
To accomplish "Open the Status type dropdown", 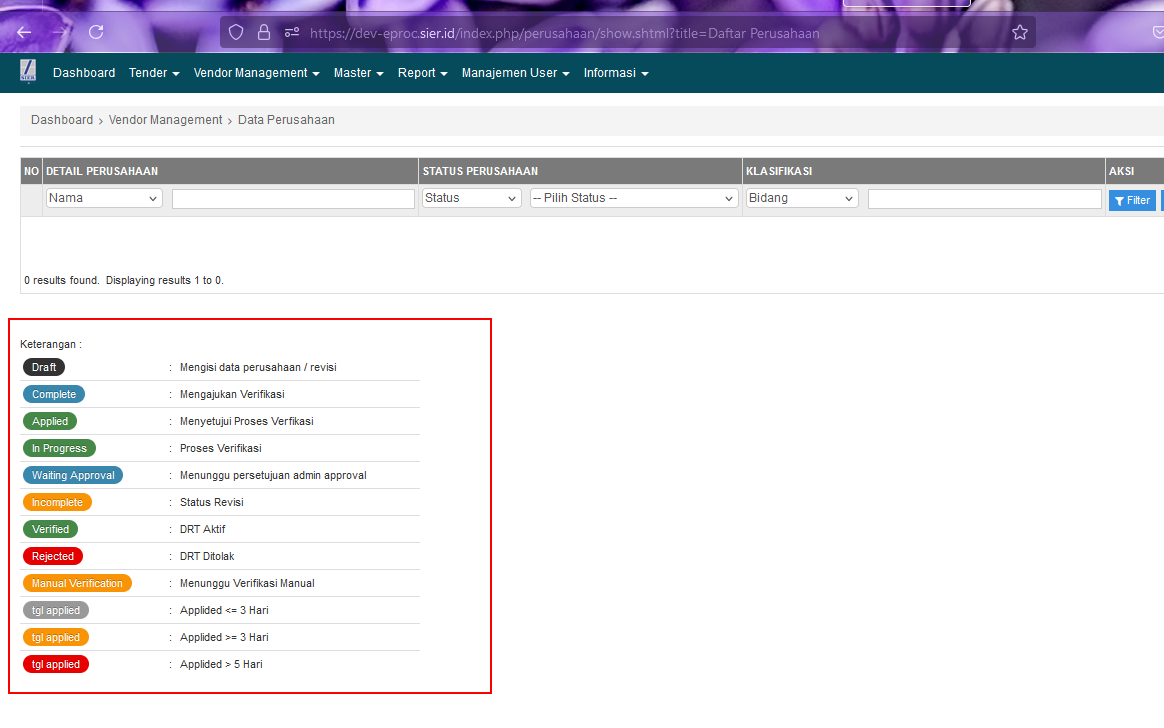I will coord(471,198).
